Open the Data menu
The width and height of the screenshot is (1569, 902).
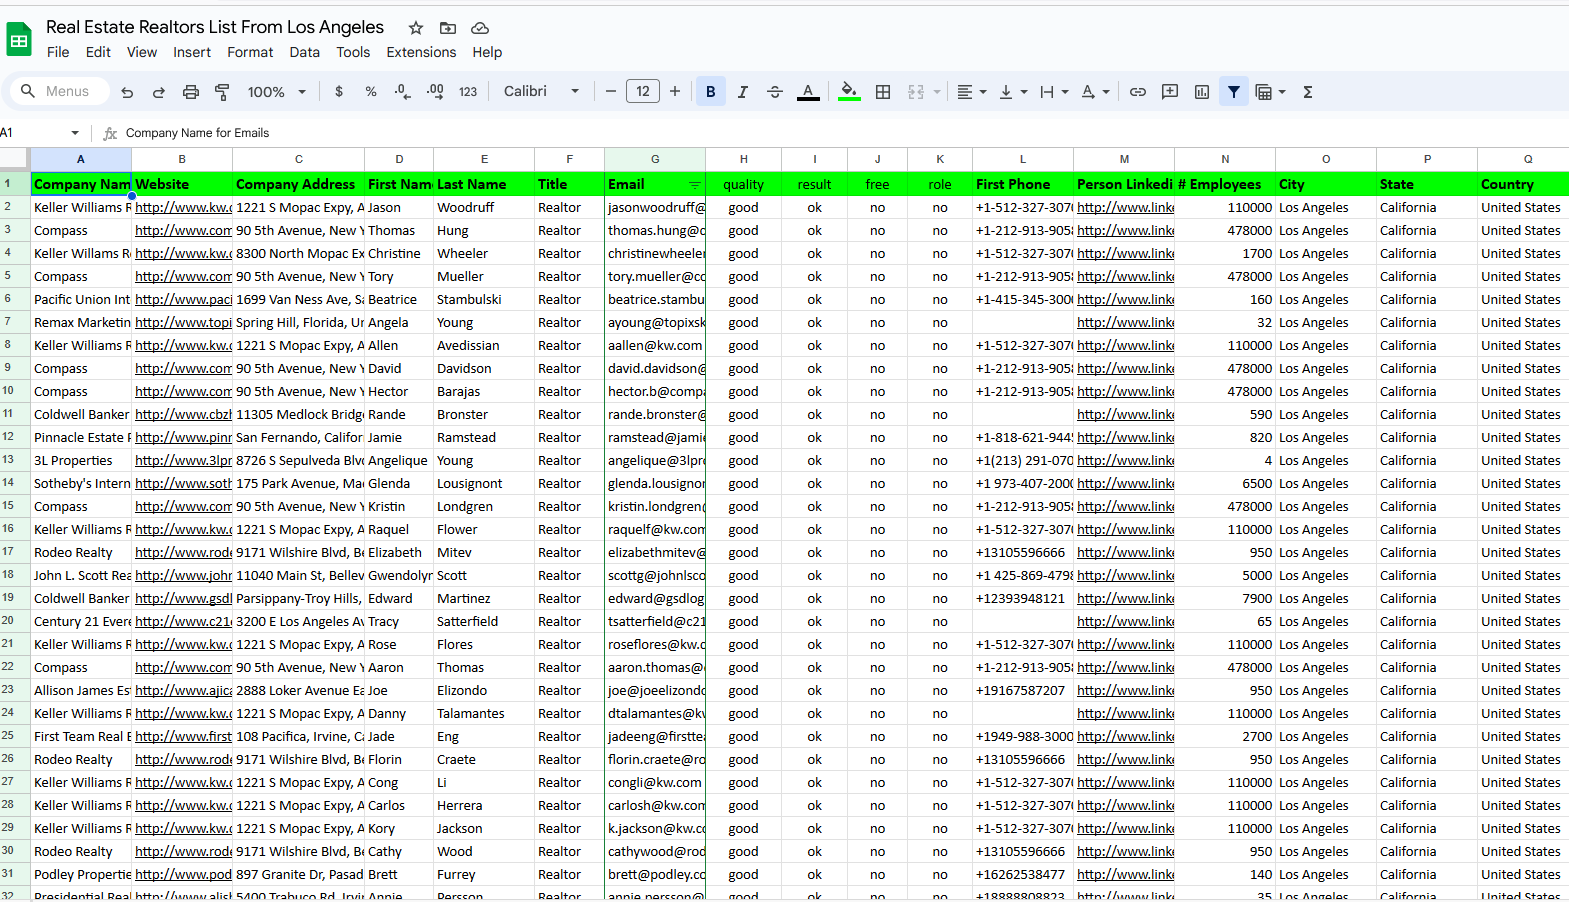point(305,52)
